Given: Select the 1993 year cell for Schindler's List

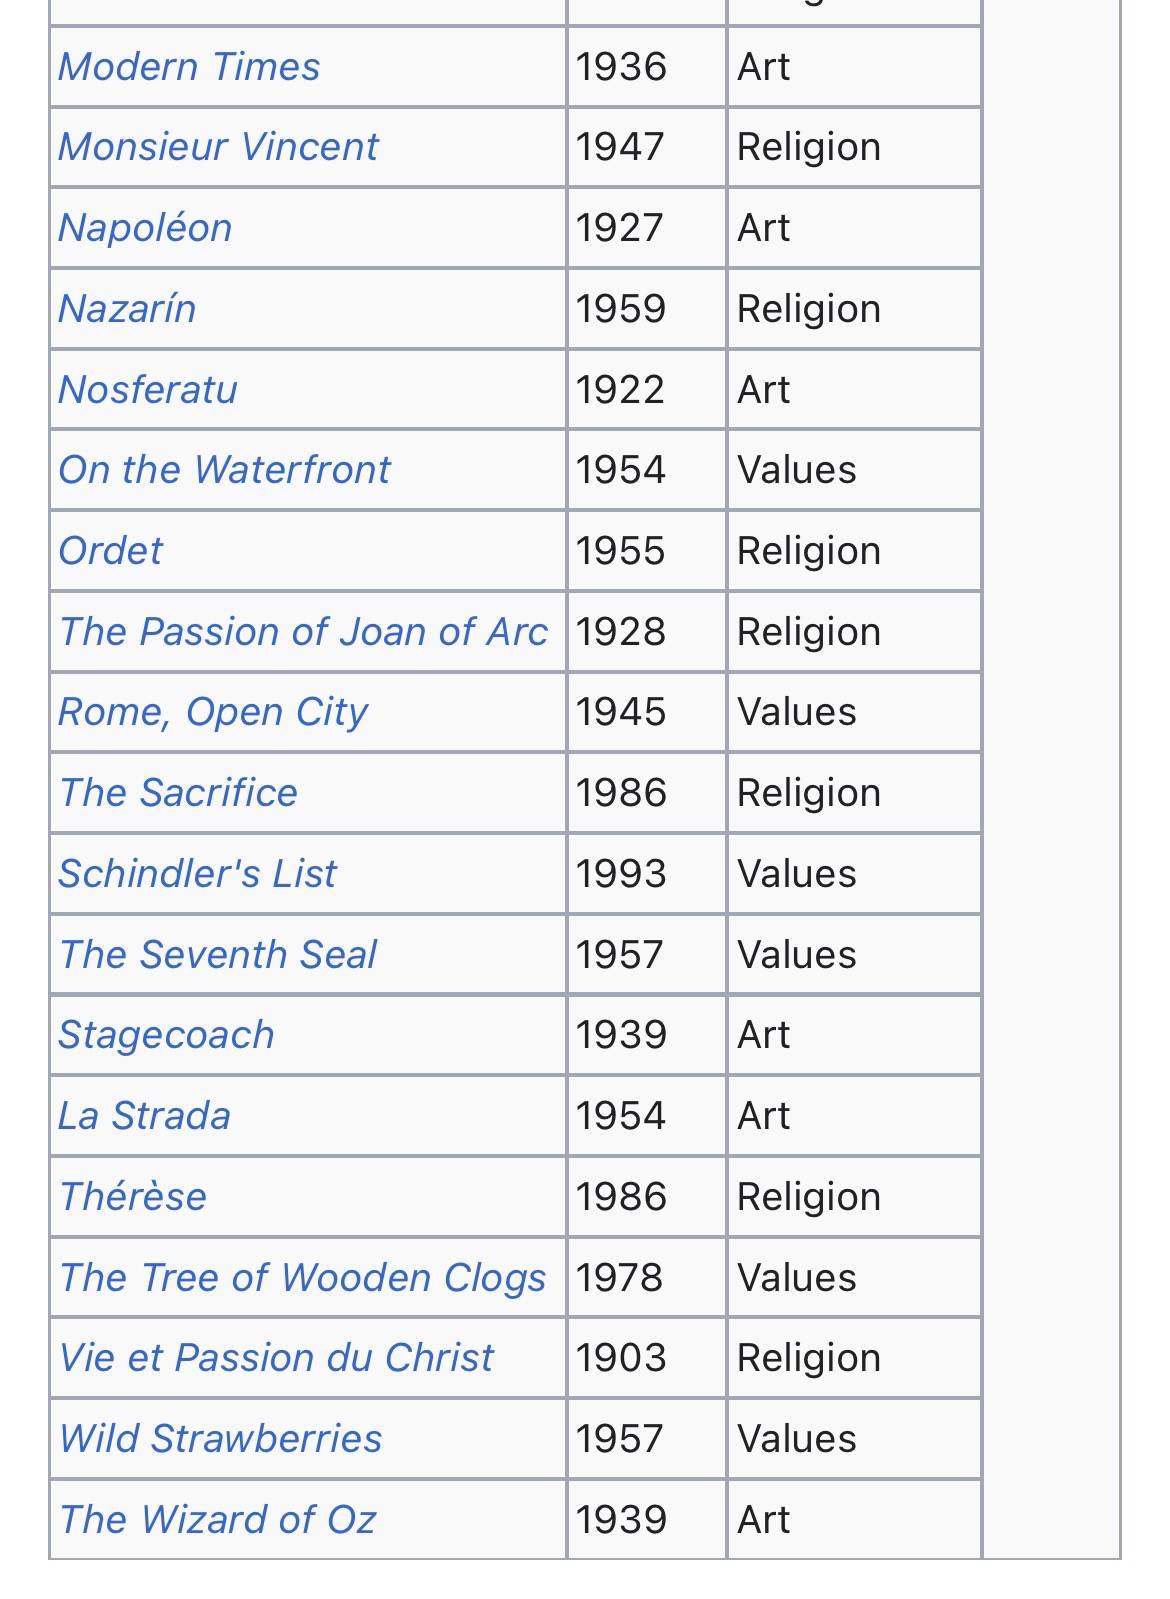Looking at the screenshot, I should [646, 874].
